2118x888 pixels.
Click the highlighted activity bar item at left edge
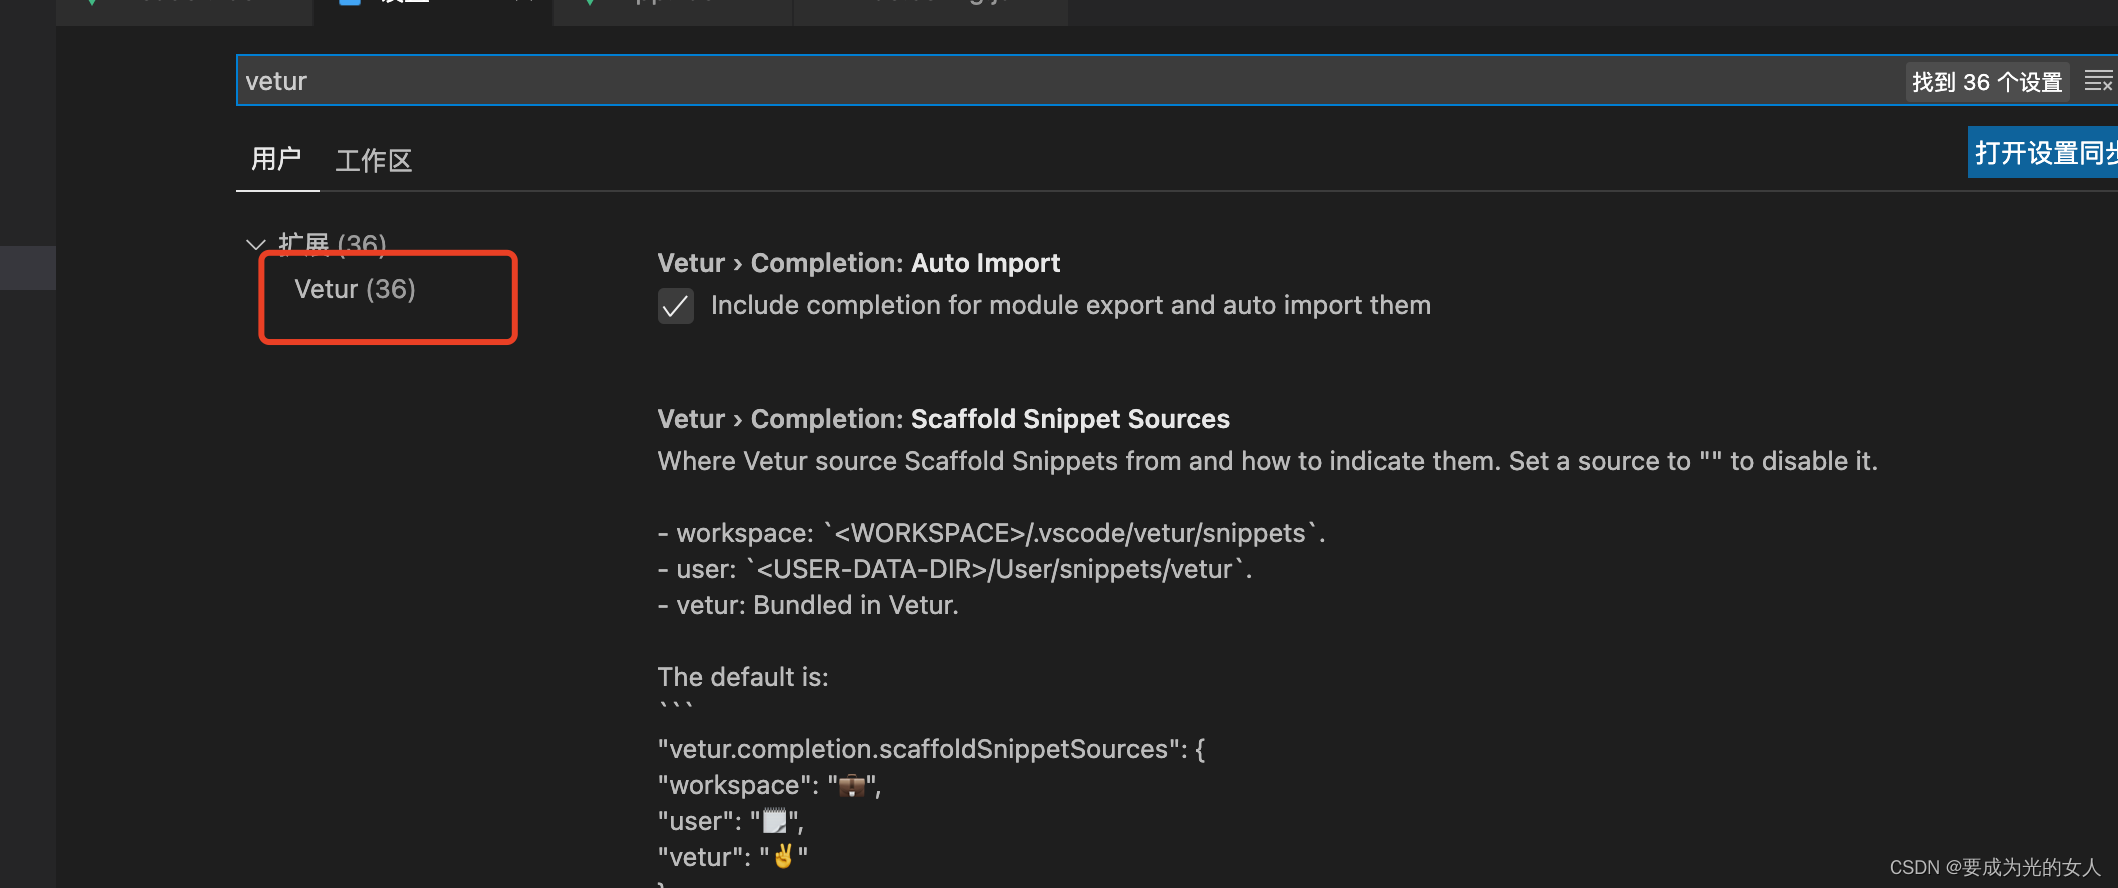pos(27,267)
